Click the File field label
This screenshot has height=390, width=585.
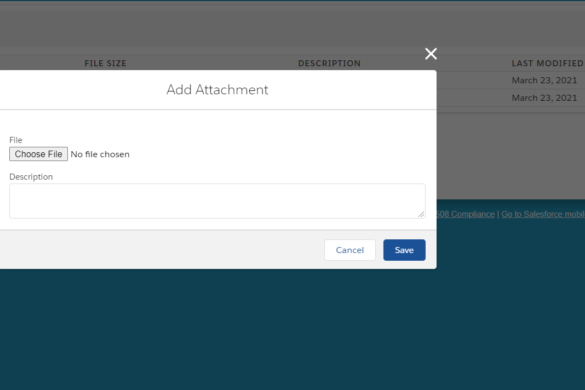point(16,140)
